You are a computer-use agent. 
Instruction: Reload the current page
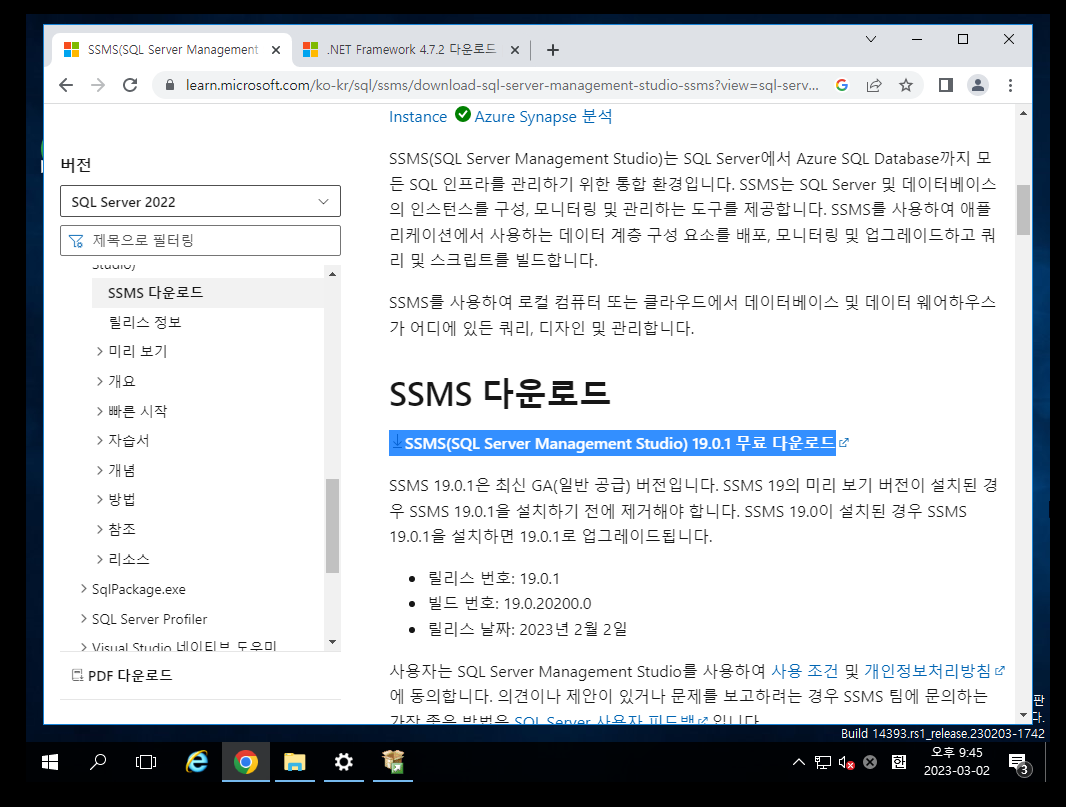(130, 85)
